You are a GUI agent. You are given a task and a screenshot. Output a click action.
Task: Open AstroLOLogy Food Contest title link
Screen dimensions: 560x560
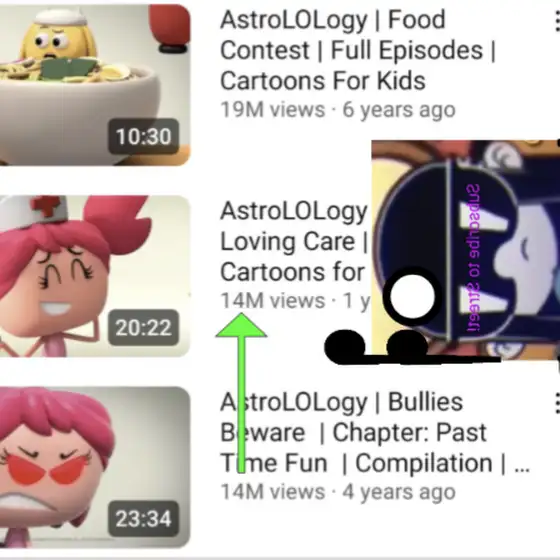(x=358, y=50)
